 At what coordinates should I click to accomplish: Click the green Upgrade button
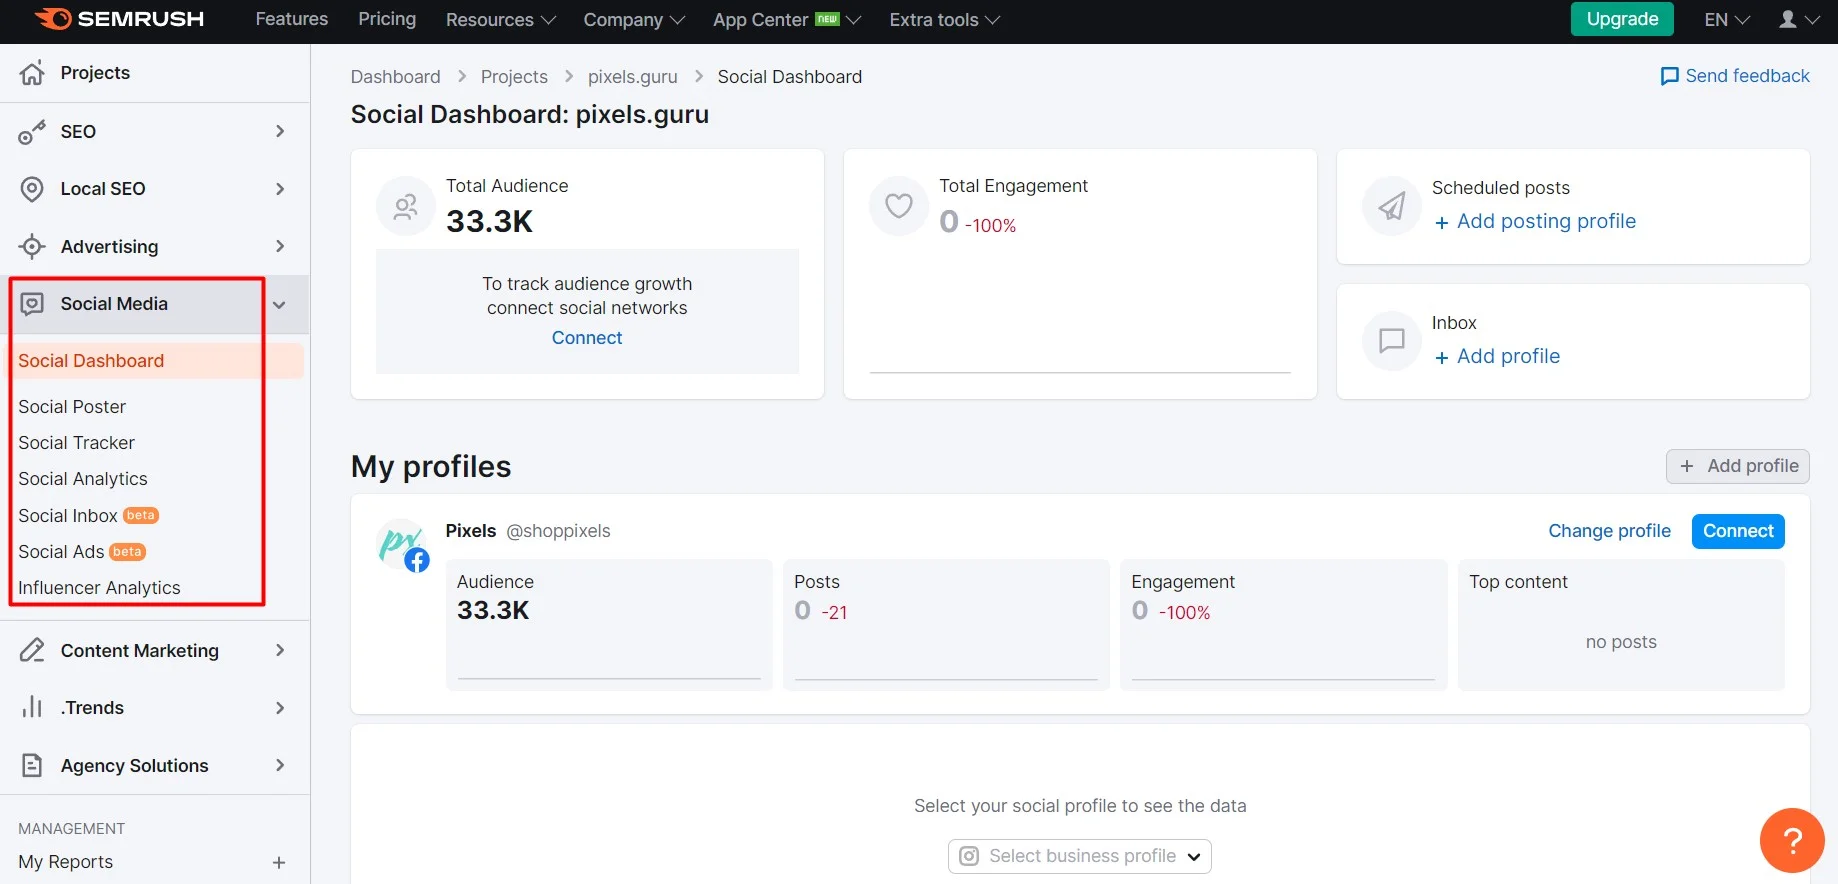coord(1622,19)
